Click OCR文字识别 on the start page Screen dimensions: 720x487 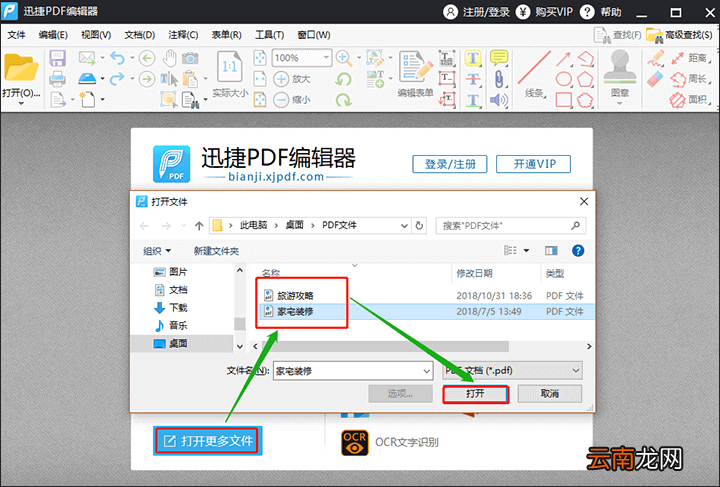pyautogui.click(x=390, y=442)
